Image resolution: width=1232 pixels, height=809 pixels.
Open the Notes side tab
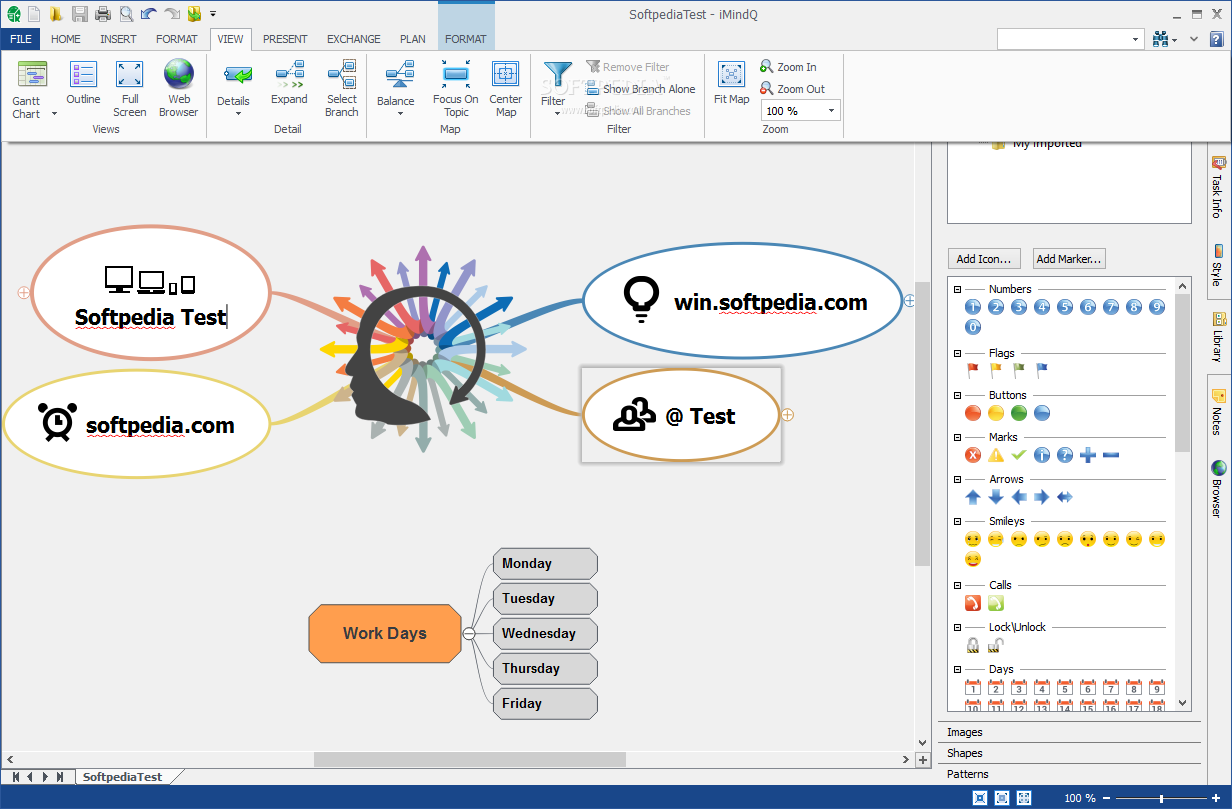pos(1218,412)
